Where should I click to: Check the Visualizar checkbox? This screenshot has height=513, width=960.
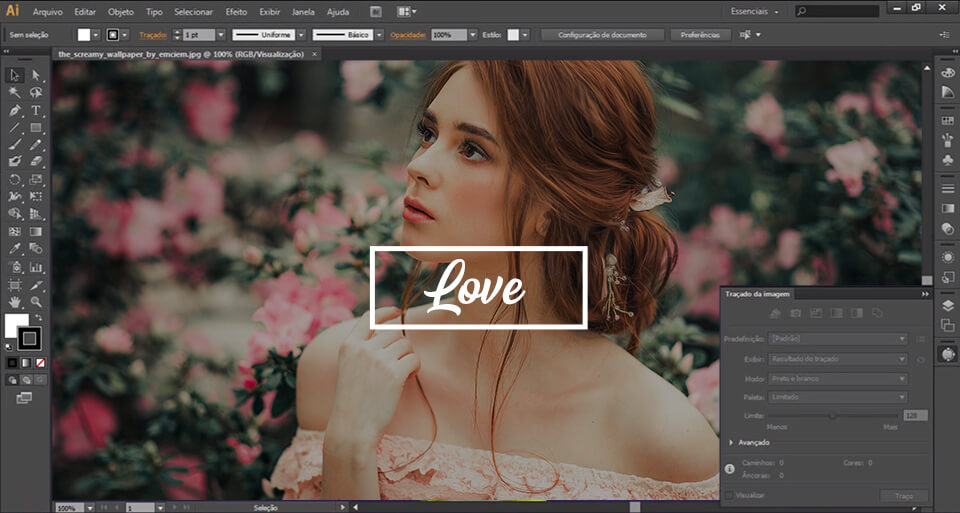pos(729,495)
